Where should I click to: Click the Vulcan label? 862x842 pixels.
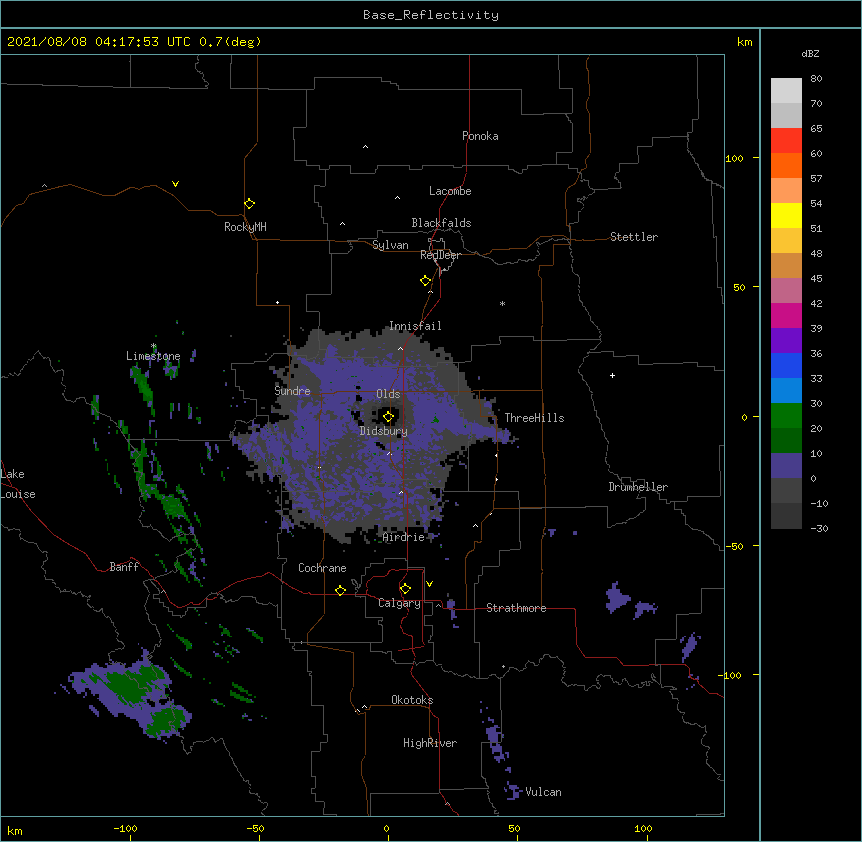(x=543, y=792)
